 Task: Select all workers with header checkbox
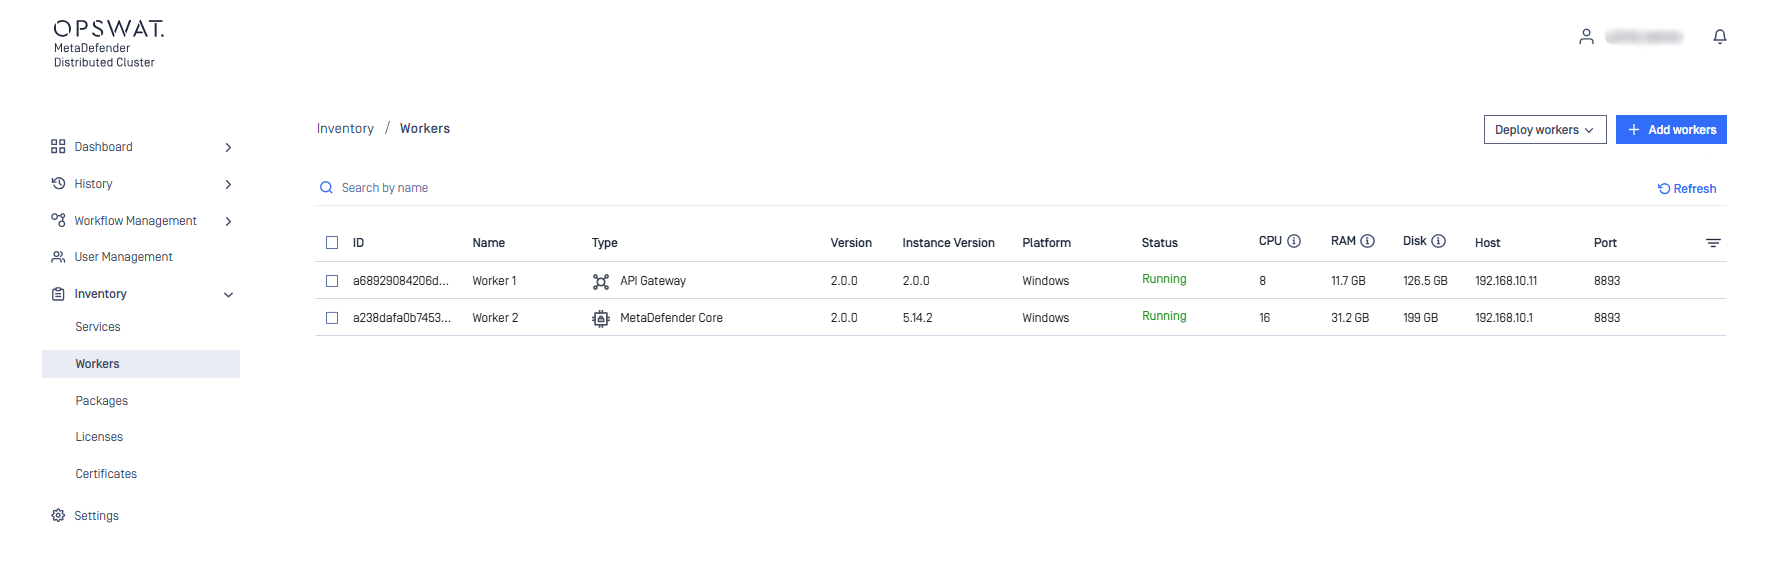[332, 243]
